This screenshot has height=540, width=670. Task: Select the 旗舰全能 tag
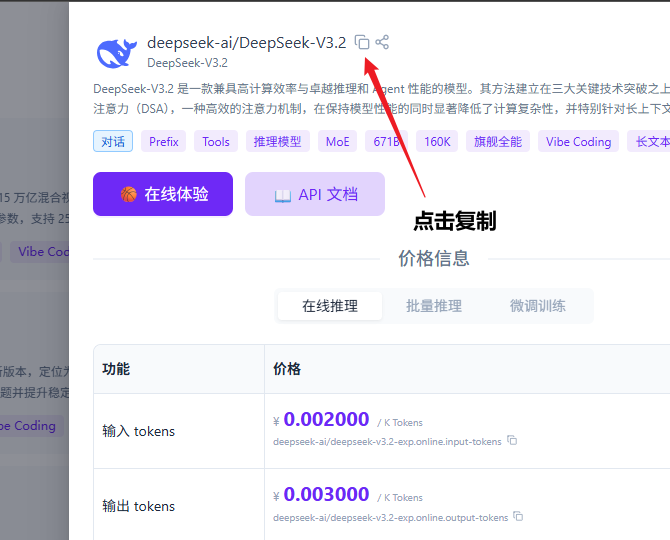tap(498, 141)
